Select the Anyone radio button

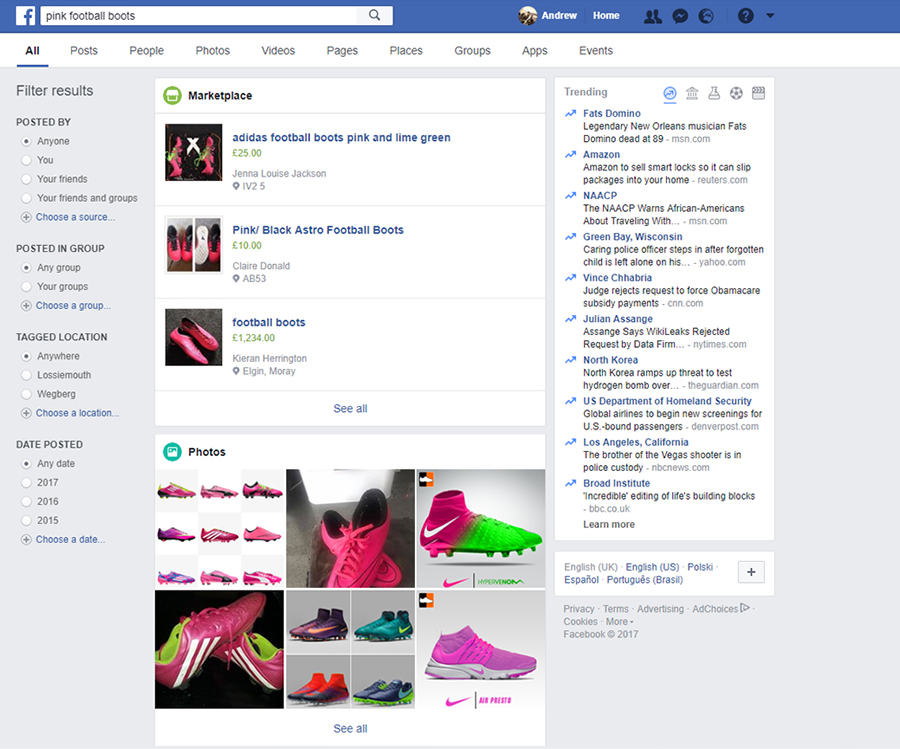click(x=26, y=141)
